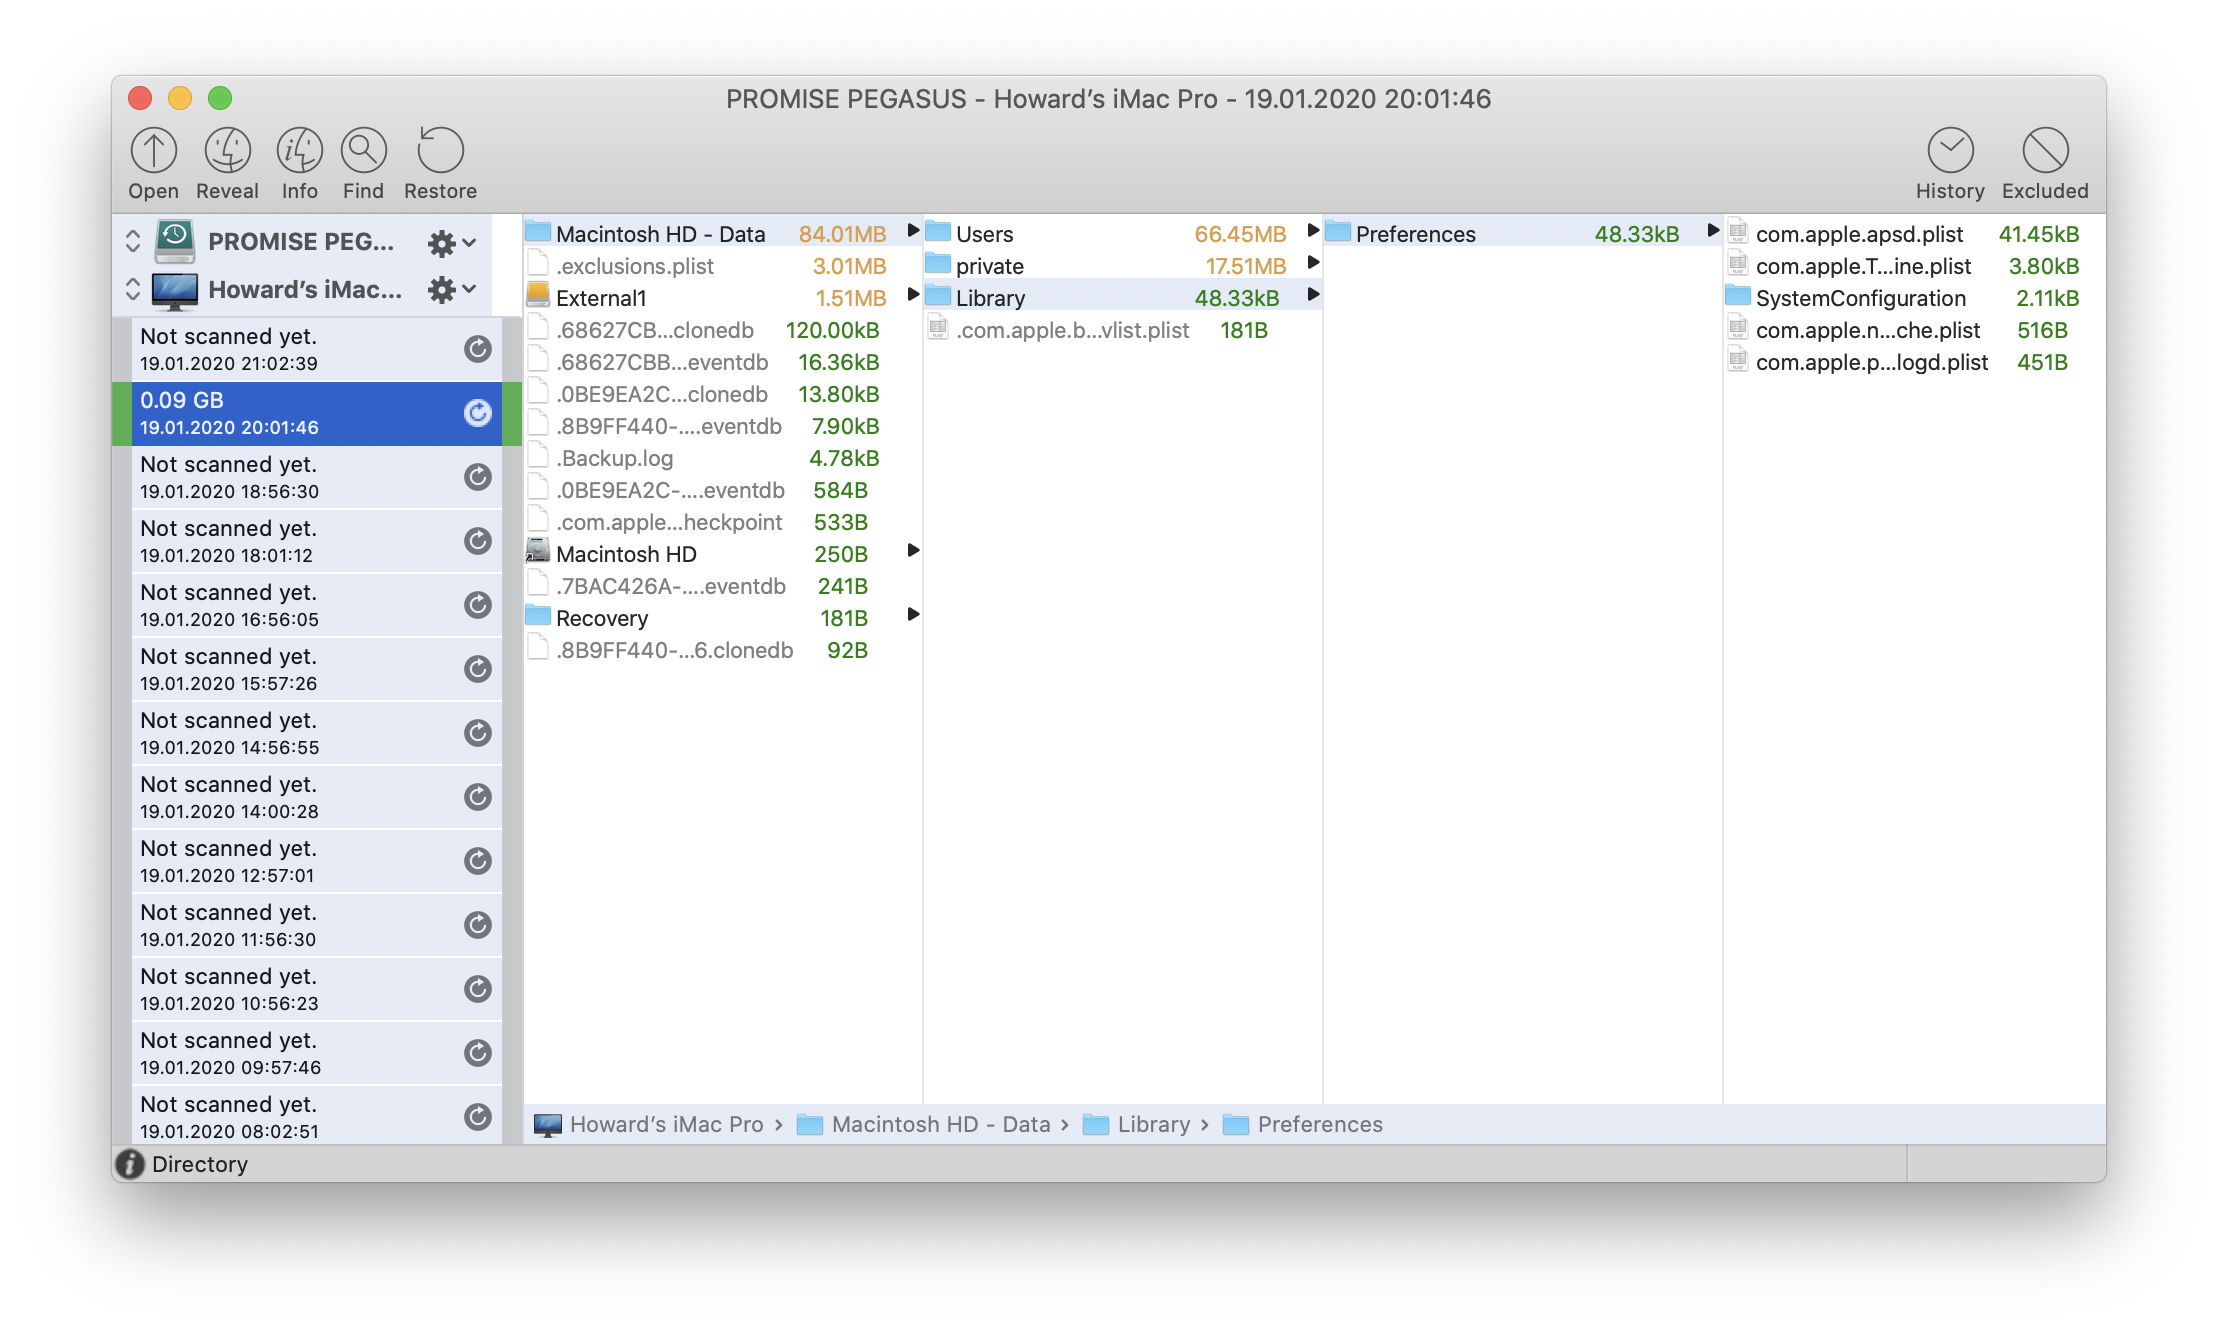Expand the External1 folder arrow

pos(912,295)
